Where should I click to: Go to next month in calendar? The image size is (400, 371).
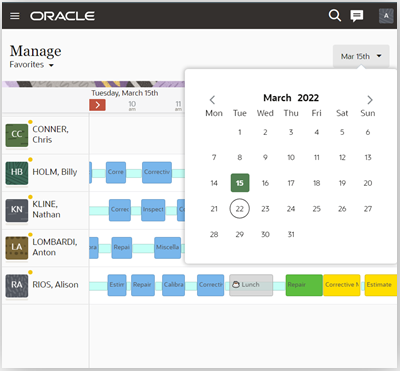click(370, 100)
